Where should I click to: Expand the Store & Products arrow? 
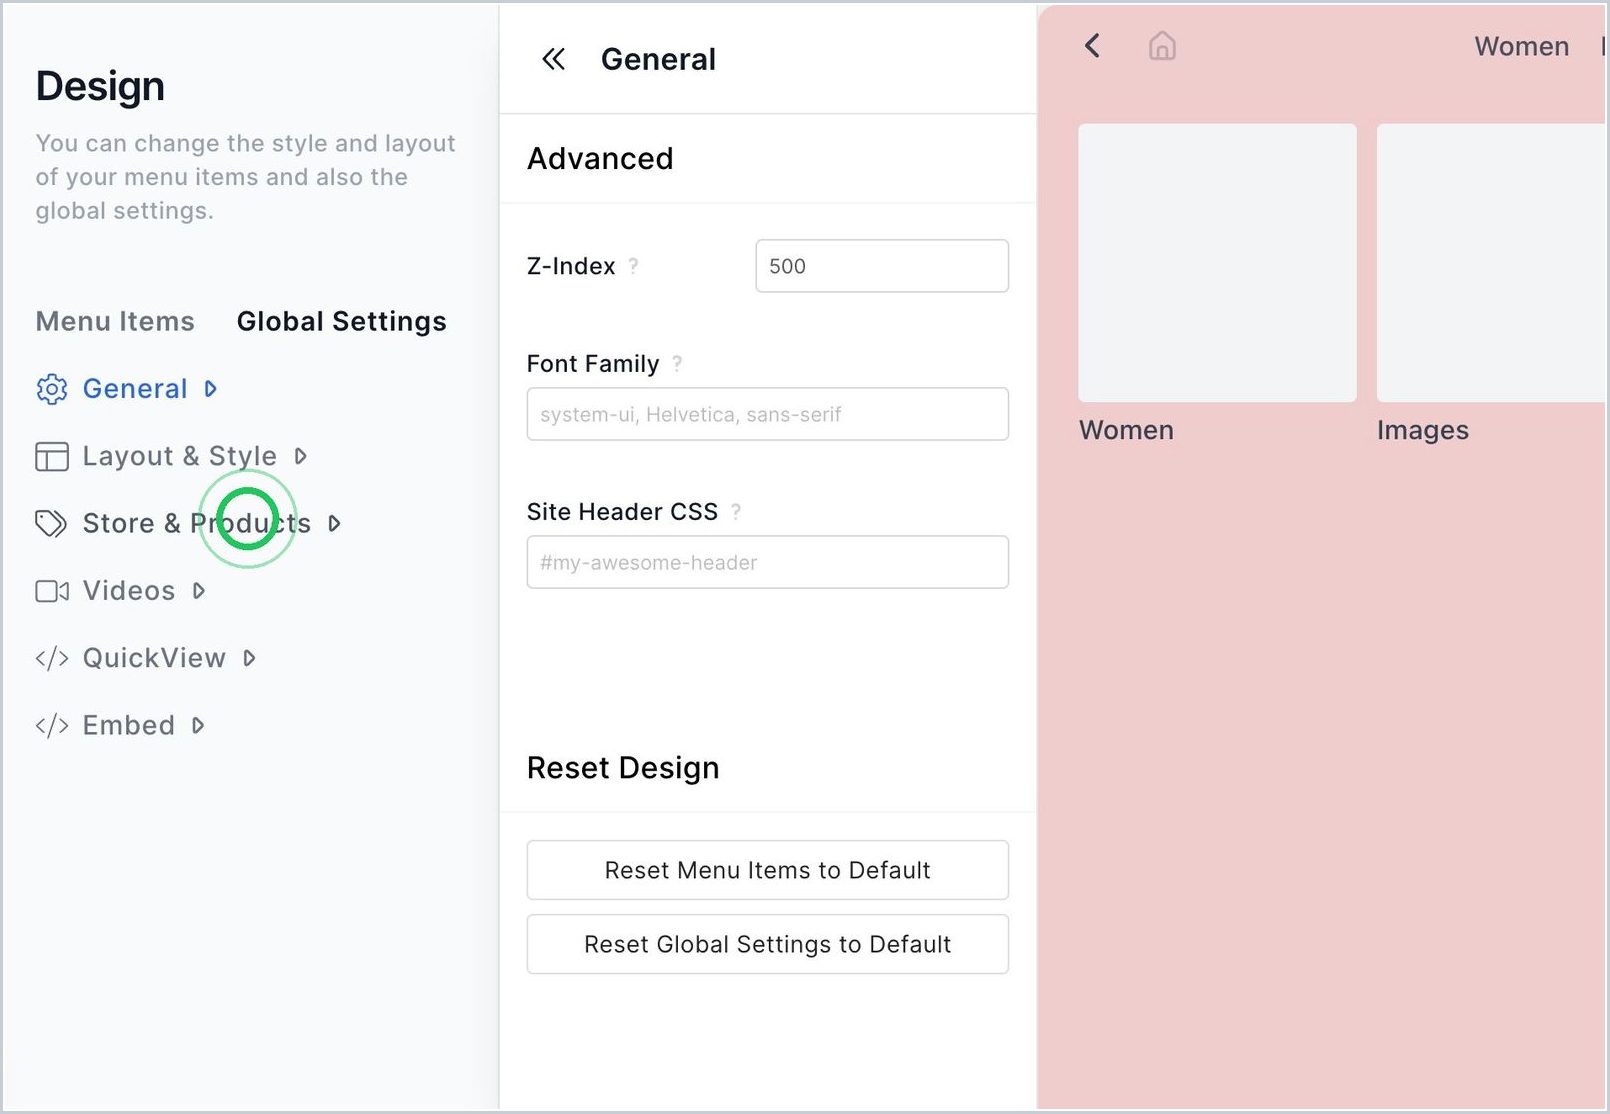pos(334,523)
